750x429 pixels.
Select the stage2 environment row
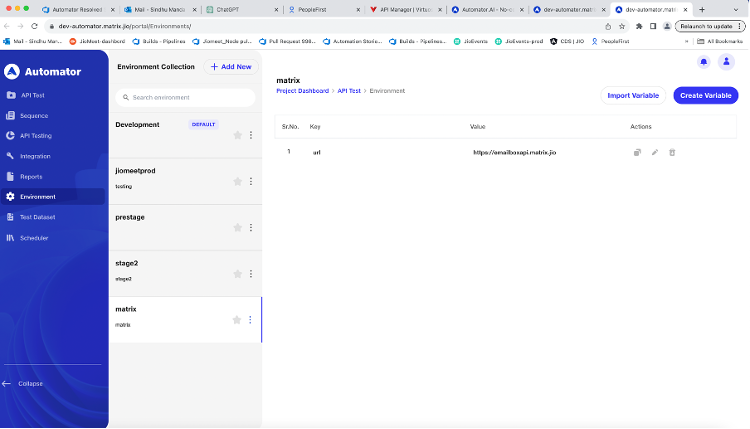coord(186,274)
